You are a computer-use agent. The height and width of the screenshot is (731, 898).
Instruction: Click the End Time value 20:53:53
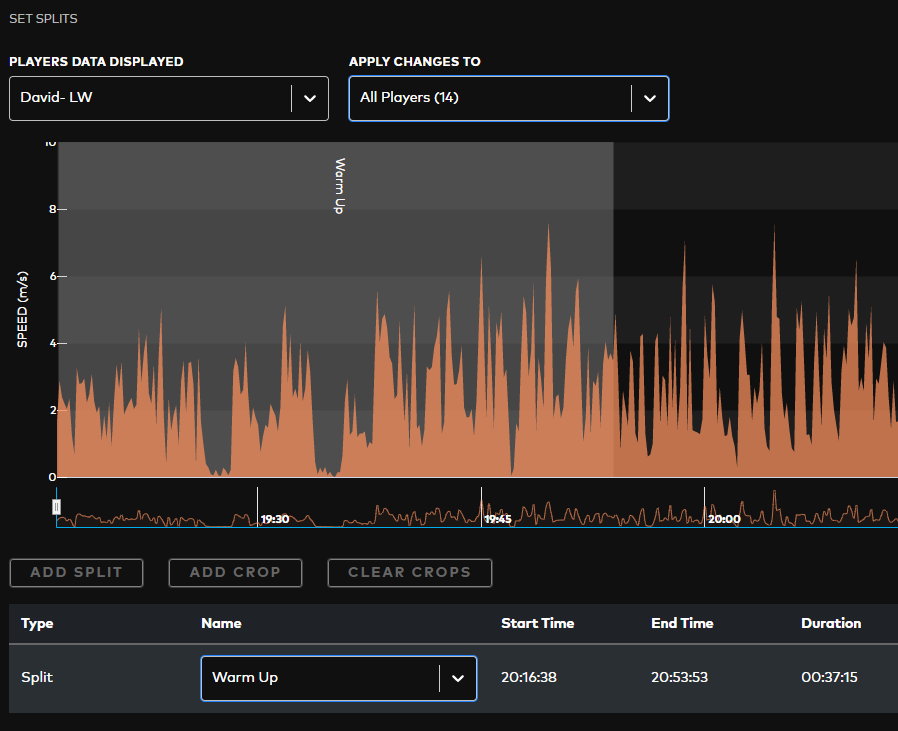click(x=679, y=677)
